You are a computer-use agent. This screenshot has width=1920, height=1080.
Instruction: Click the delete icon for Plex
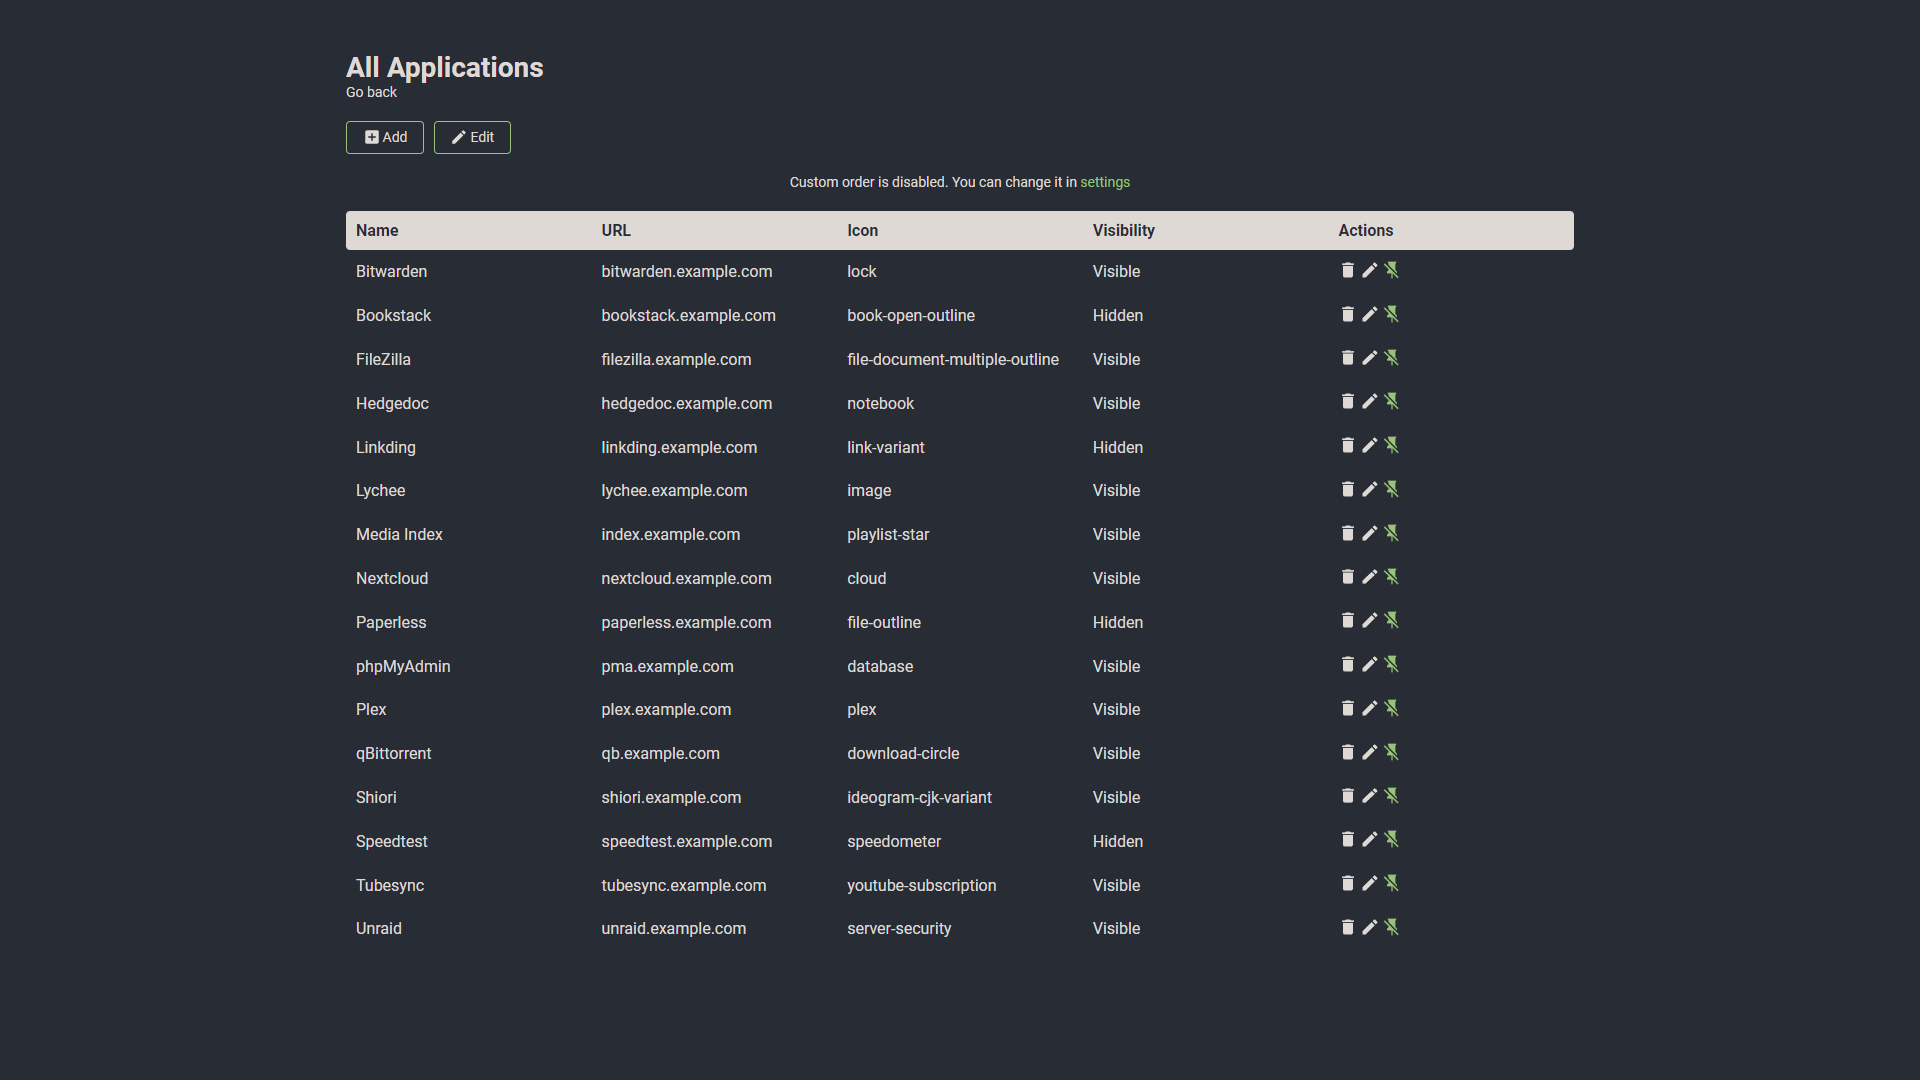pos(1346,708)
